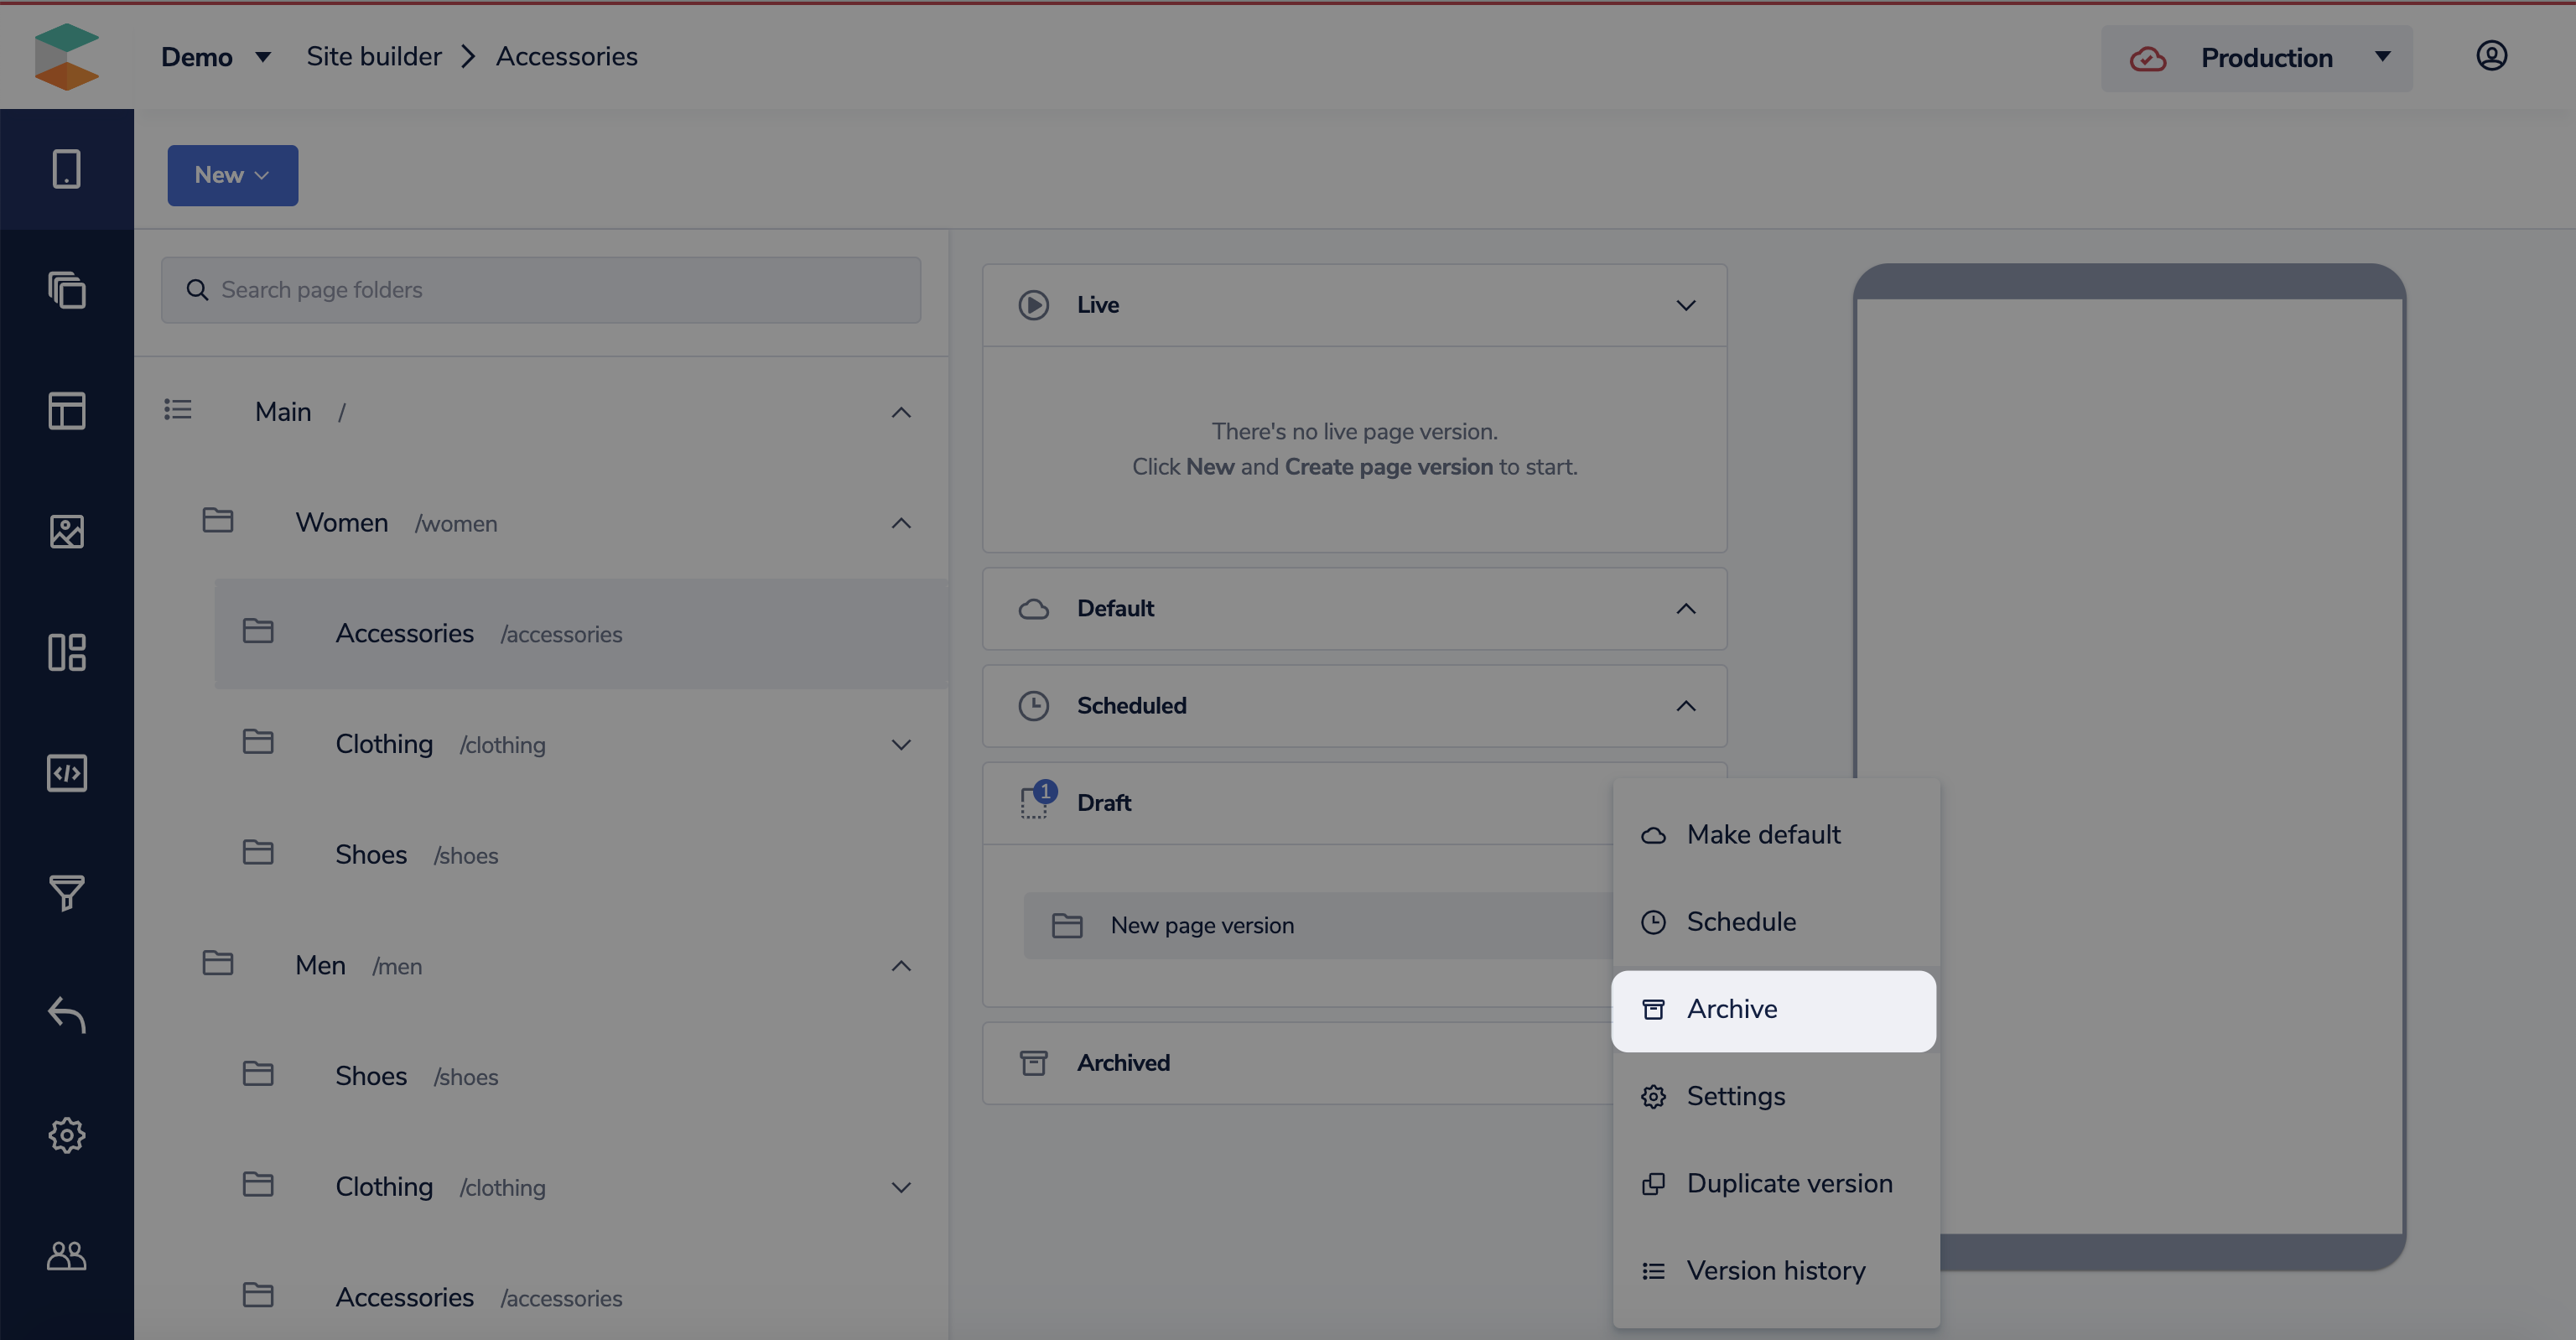Image resolution: width=2576 pixels, height=1340 pixels.
Task: Open the layout template icon in sidebar
Action: [67, 411]
